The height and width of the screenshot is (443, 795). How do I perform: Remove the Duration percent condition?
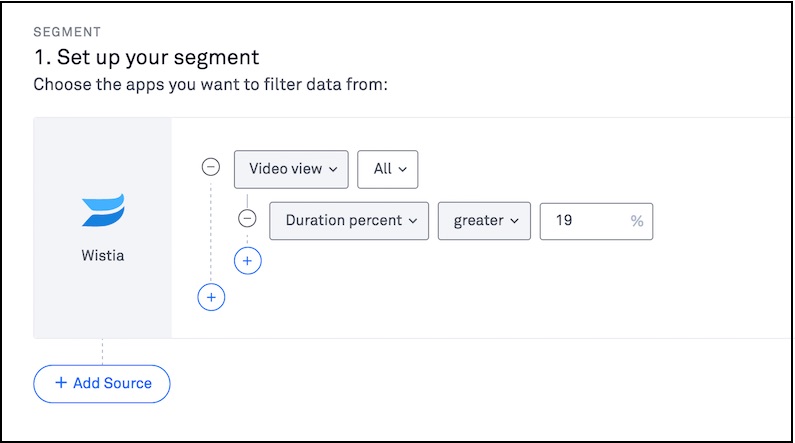tap(247, 220)
